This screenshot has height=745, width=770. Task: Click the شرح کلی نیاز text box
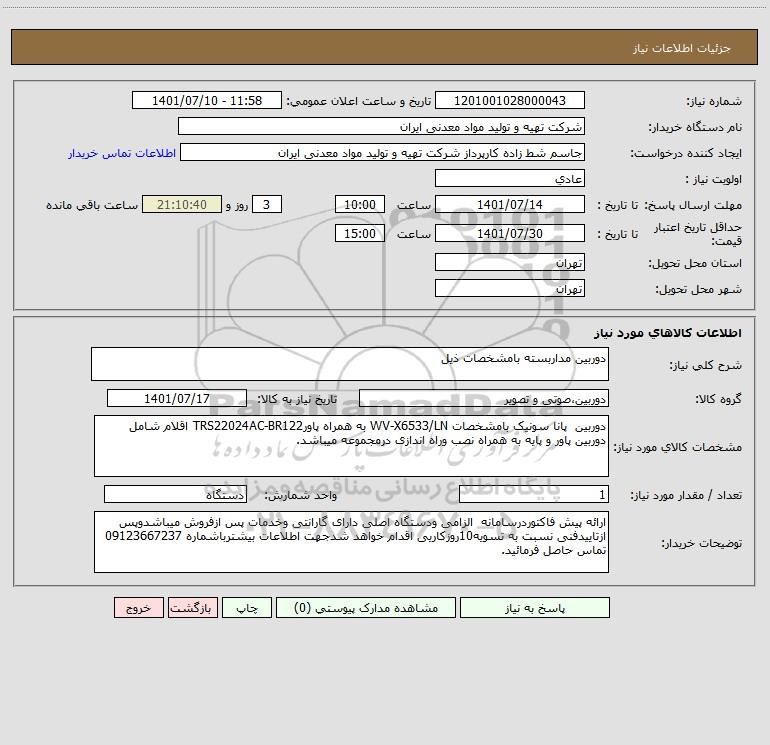click(350, 364)
